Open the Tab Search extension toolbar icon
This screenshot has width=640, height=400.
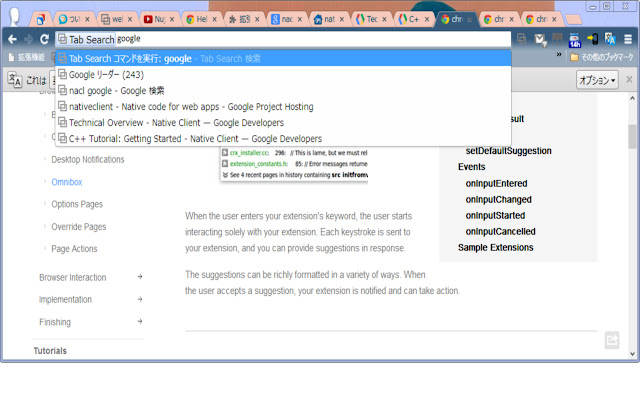pos(521,39)
